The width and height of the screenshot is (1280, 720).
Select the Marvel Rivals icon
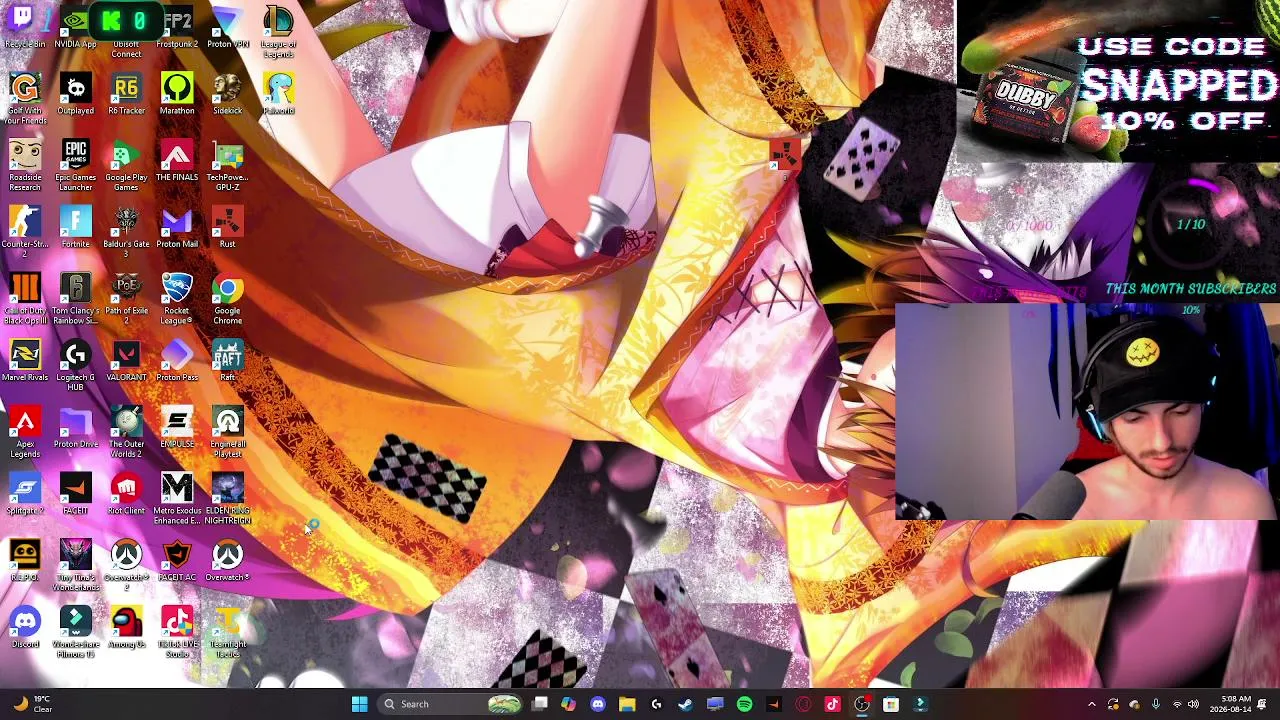[x=25, y=361]
